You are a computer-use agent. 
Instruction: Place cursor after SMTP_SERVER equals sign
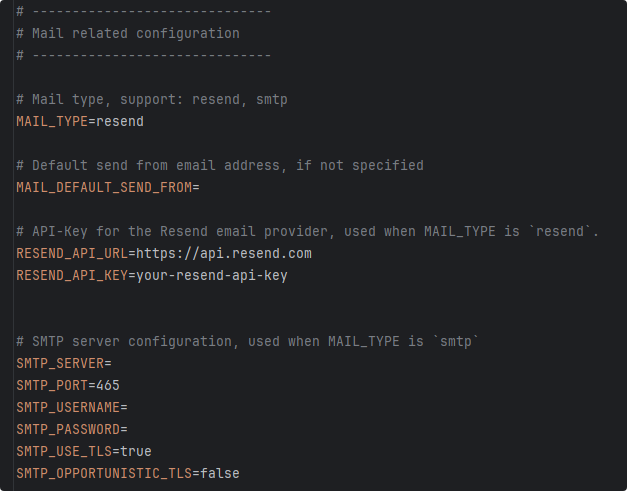(x=112, y=363)
